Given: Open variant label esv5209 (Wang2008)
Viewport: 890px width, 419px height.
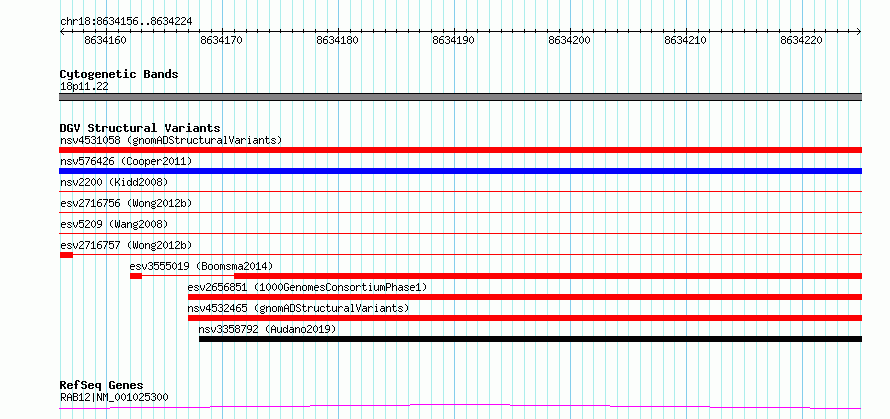Looking at the screenshot, I should [114, 224].
